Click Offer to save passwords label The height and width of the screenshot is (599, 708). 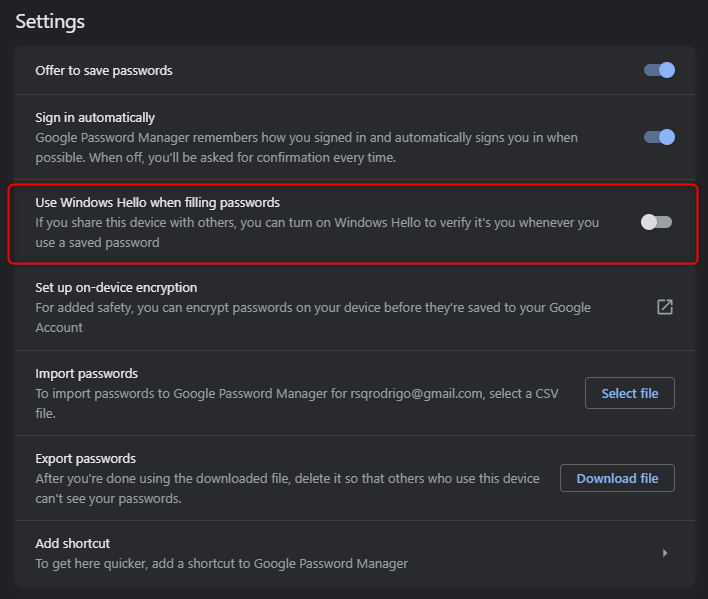[x=104, y=70]
